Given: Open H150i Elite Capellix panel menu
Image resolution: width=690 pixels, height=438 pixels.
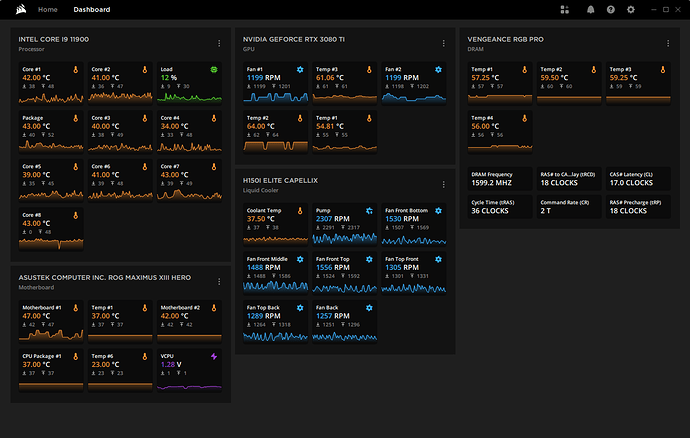Looking at the screenshot, I should click(x=444, y=184).
